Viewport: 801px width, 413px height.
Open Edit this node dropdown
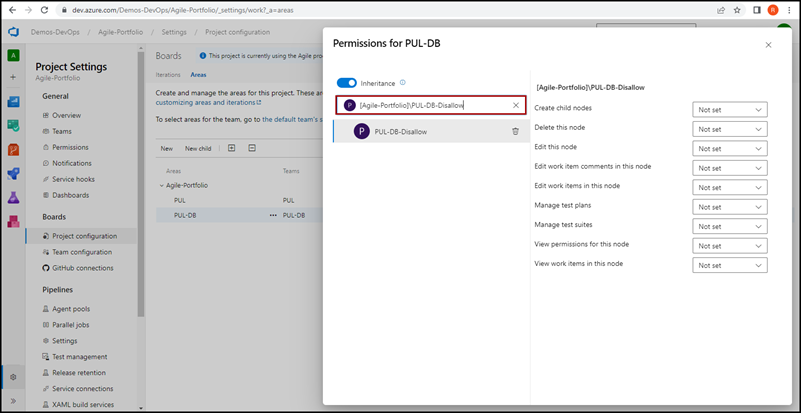[730, 148]
